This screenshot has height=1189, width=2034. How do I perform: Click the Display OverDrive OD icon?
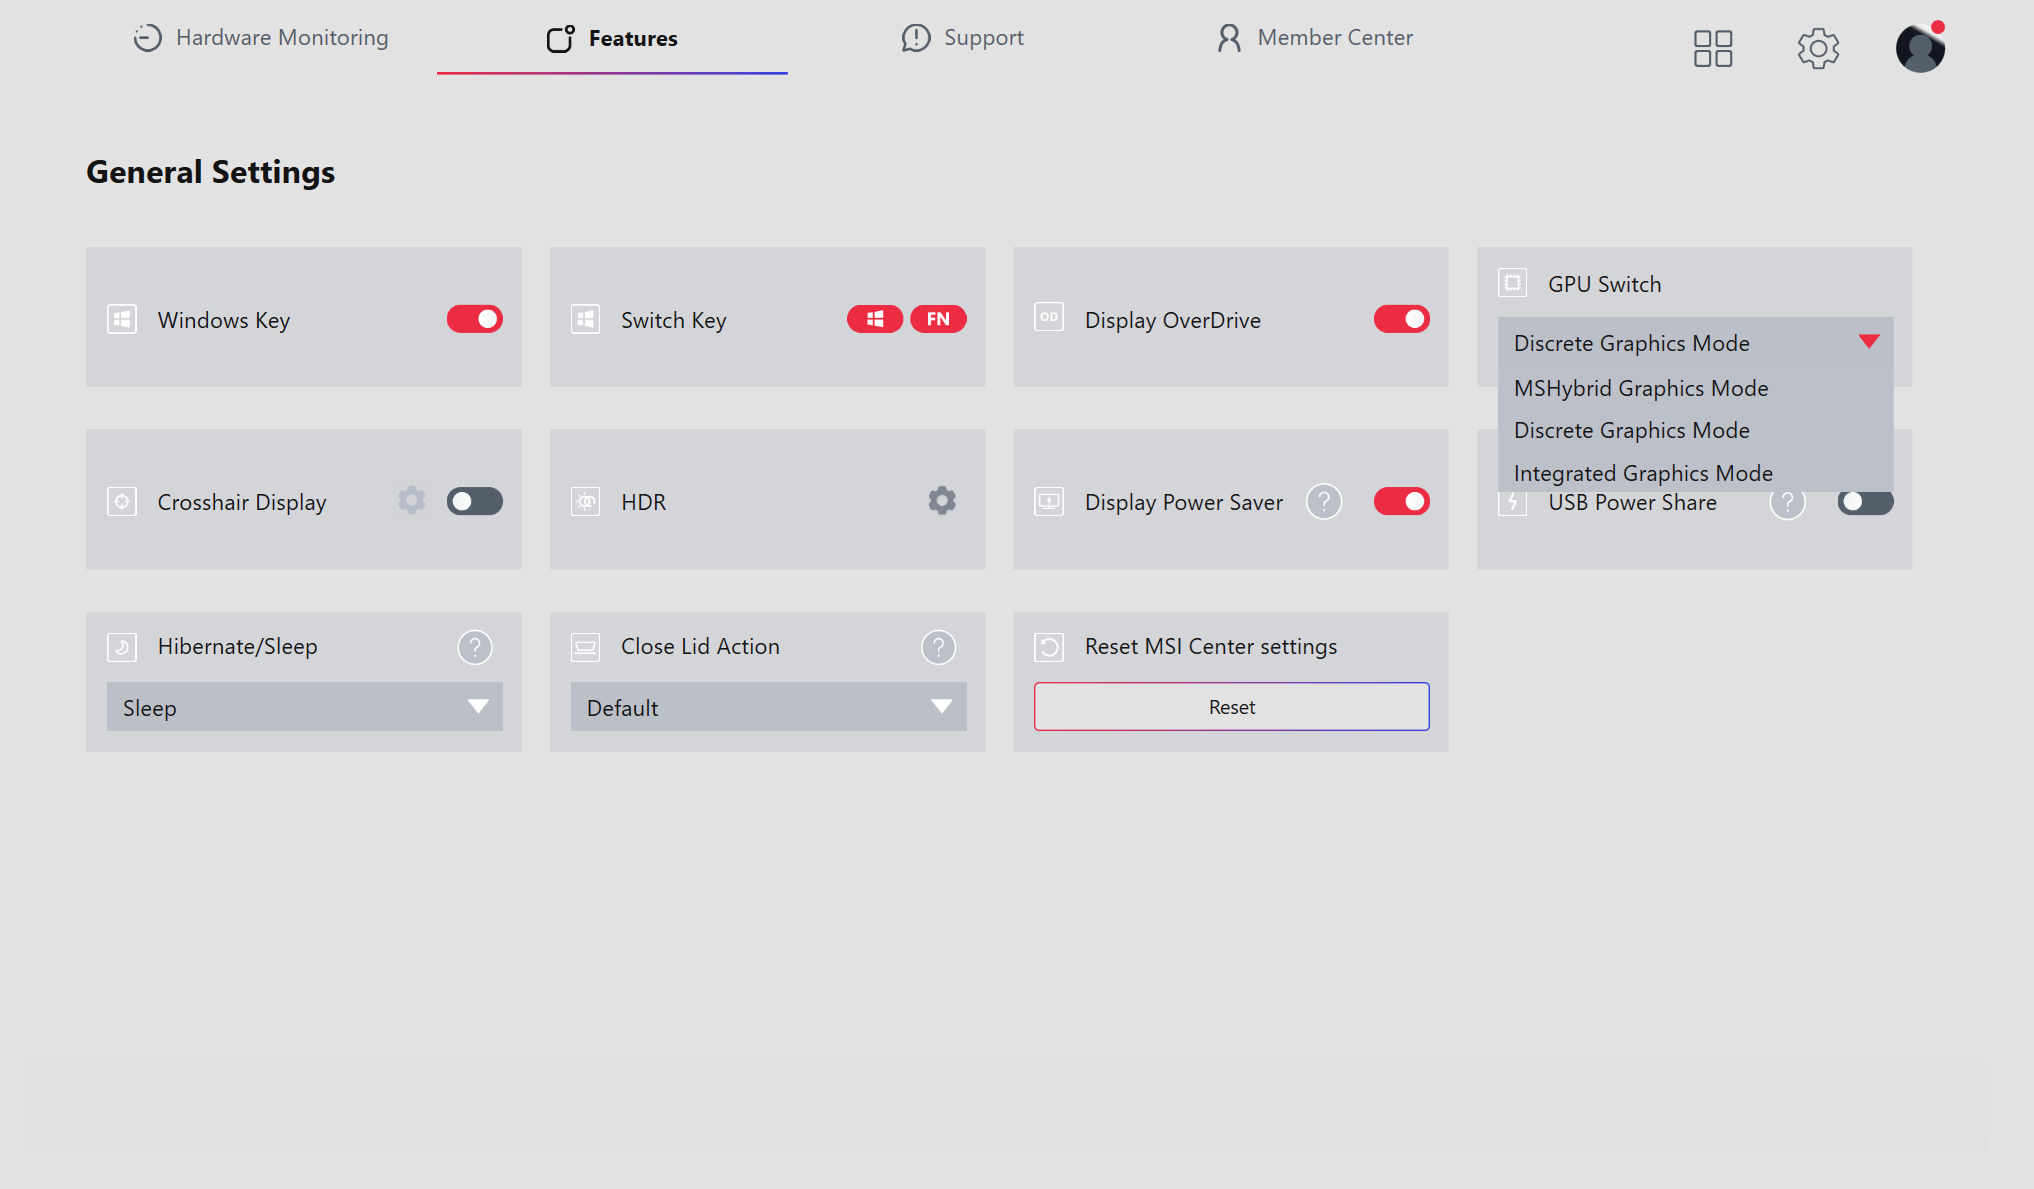1049,317
